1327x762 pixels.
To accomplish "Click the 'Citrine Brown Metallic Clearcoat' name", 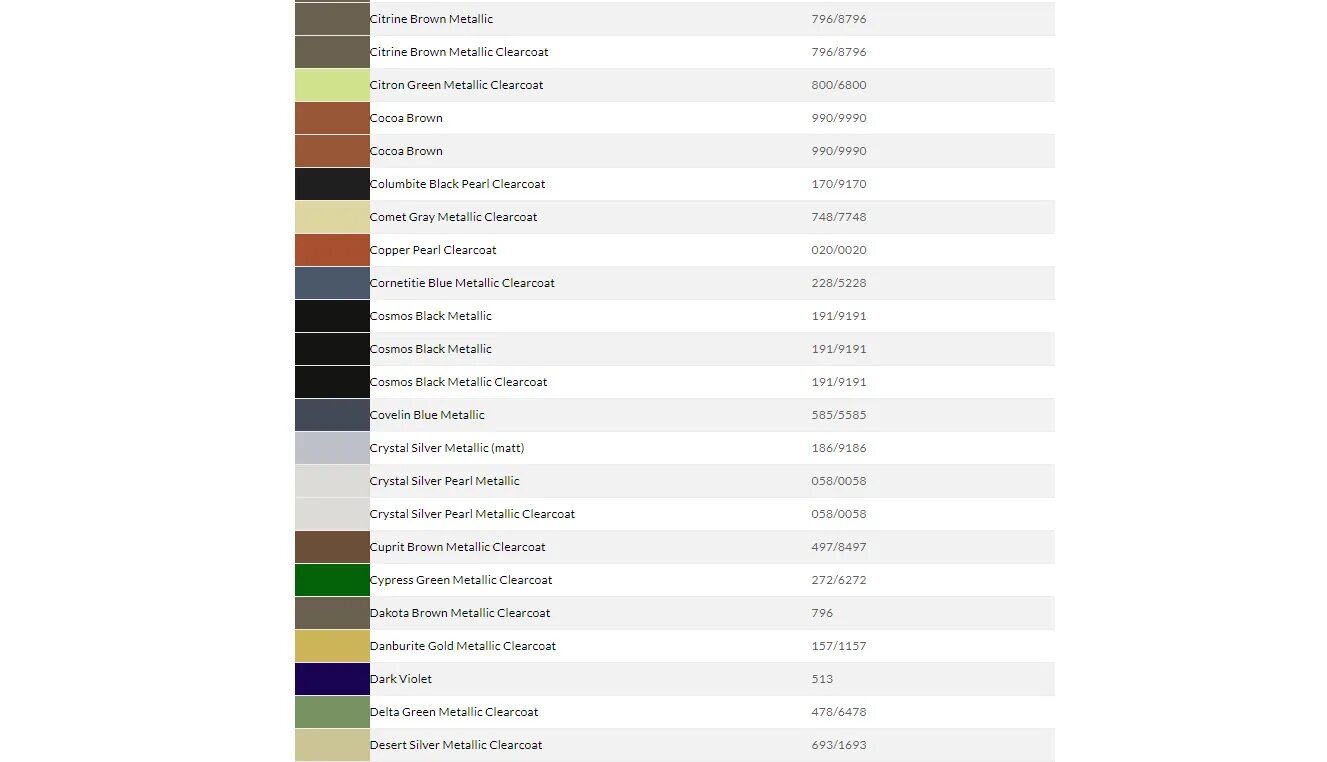I will 459,52.
